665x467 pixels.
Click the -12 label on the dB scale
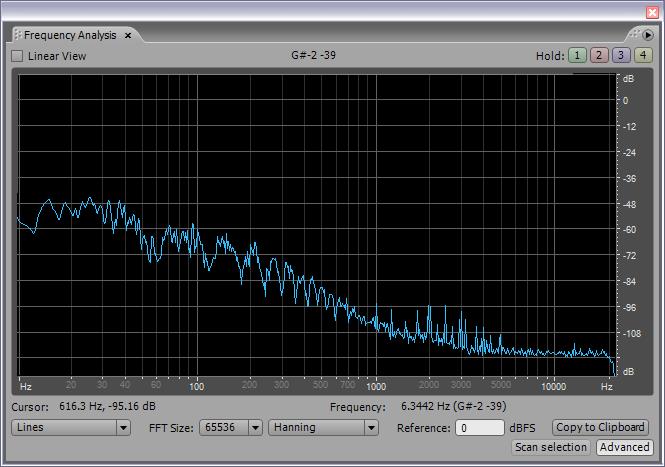click(629, 126)
